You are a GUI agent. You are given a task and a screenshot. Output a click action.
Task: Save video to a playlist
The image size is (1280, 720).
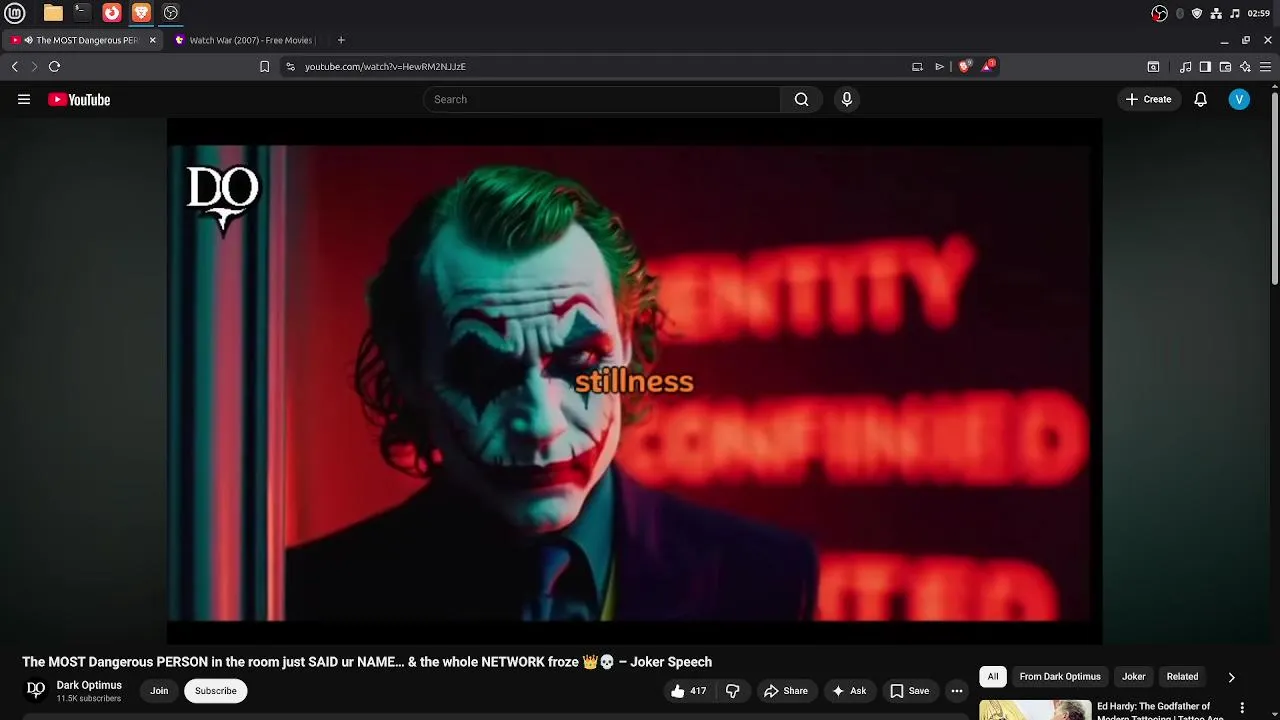[x=910, y=691]
